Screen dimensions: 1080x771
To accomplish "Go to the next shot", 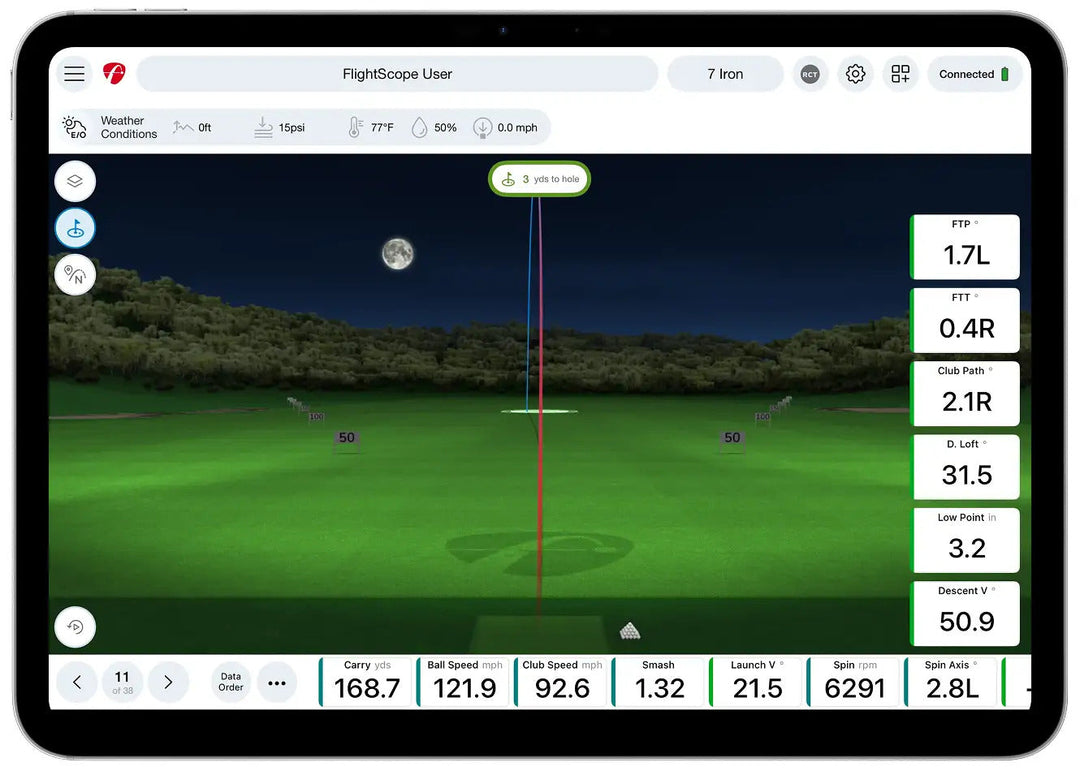I will (x=169, y=682).
